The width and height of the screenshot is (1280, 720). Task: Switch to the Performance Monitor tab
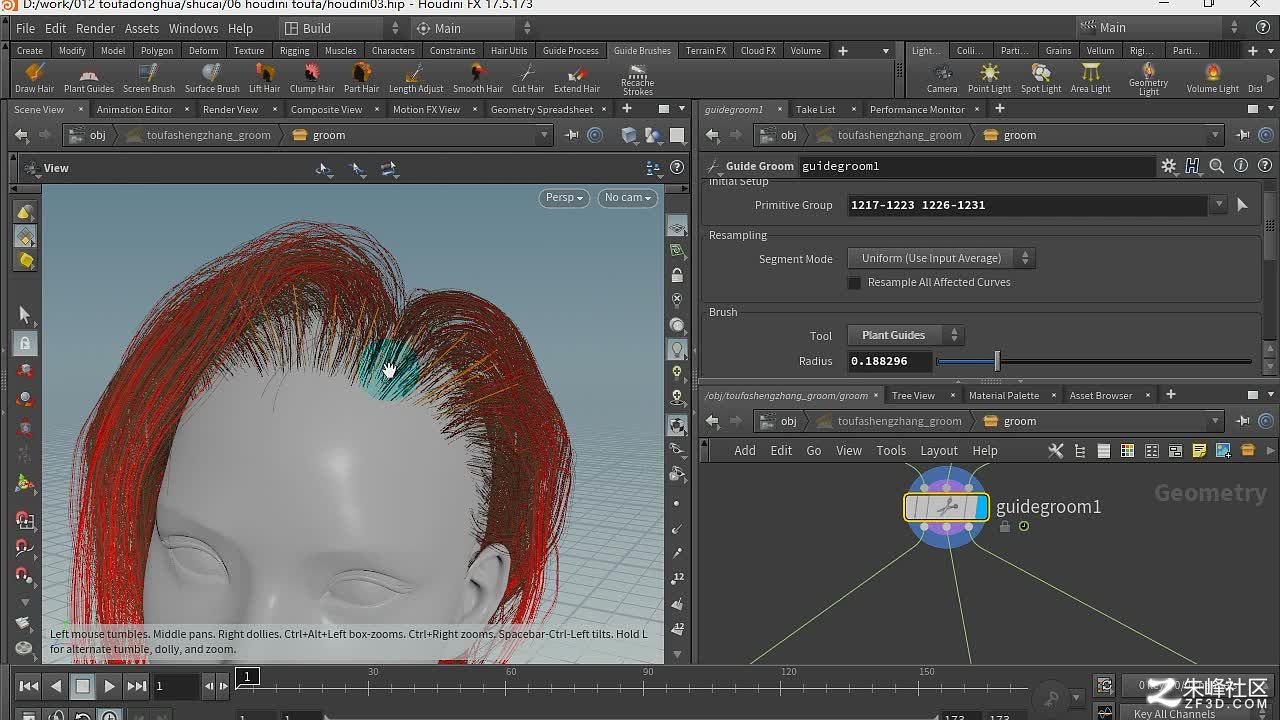pyautogui.click(x=917, y=109)
